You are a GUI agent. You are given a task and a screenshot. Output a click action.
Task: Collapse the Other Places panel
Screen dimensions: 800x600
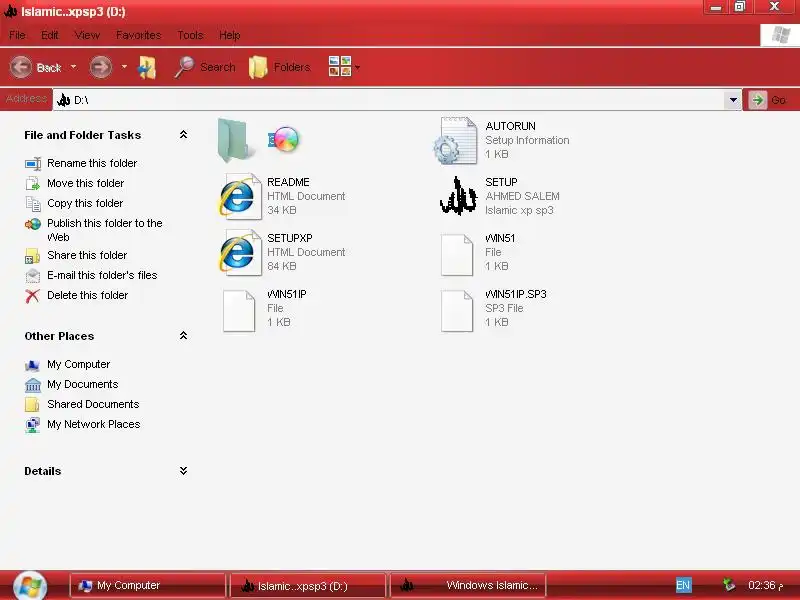click(x=183, y=336)
